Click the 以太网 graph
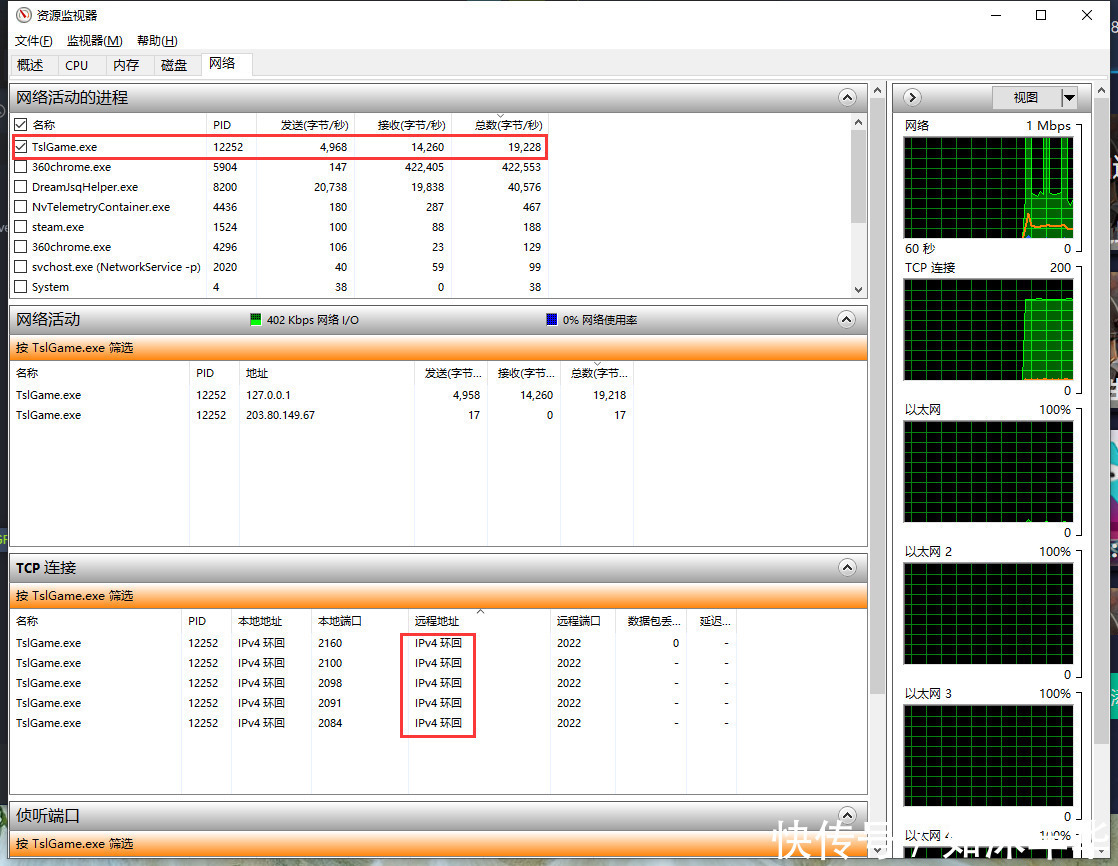 988,472
